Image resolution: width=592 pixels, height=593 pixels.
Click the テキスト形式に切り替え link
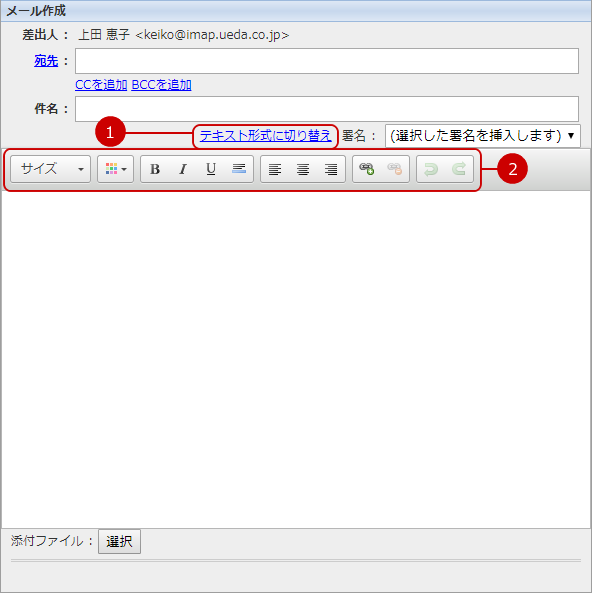point(266,136)
